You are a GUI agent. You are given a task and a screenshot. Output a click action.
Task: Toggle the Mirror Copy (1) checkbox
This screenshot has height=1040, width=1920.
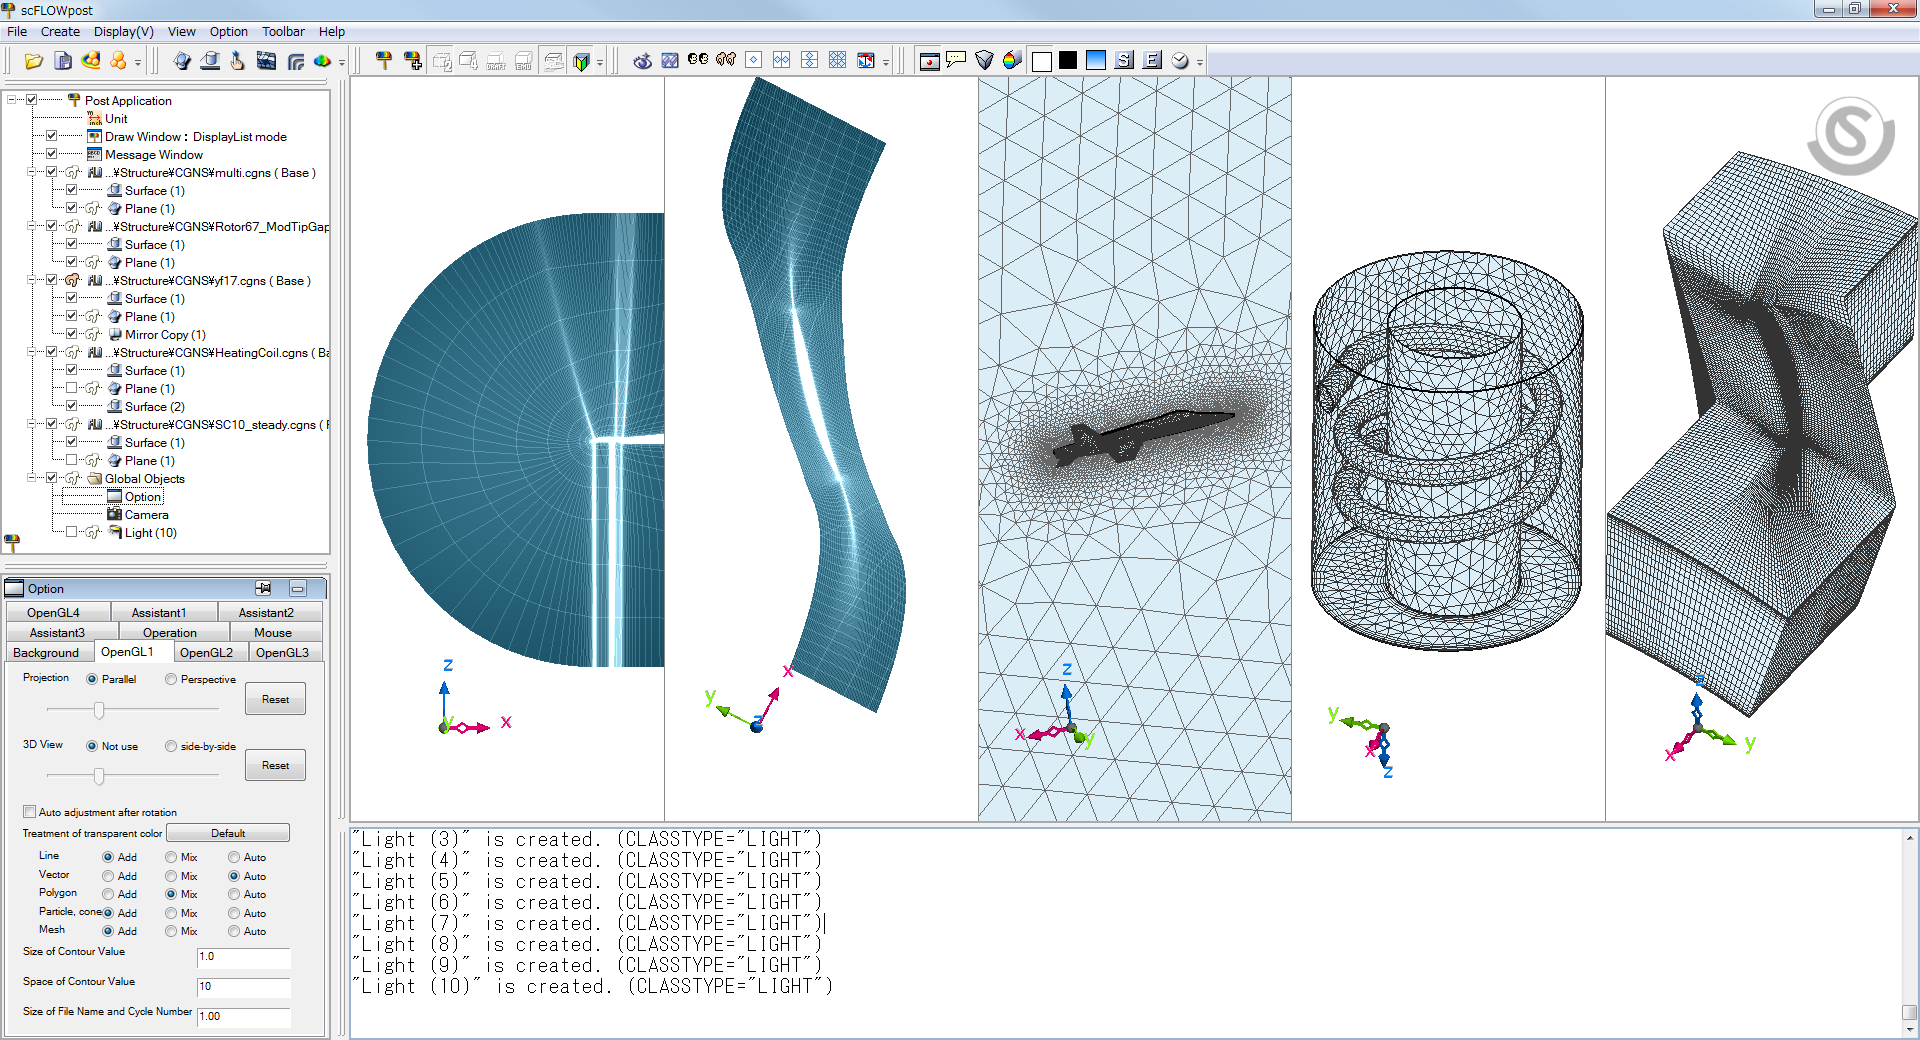coord(72,334)
